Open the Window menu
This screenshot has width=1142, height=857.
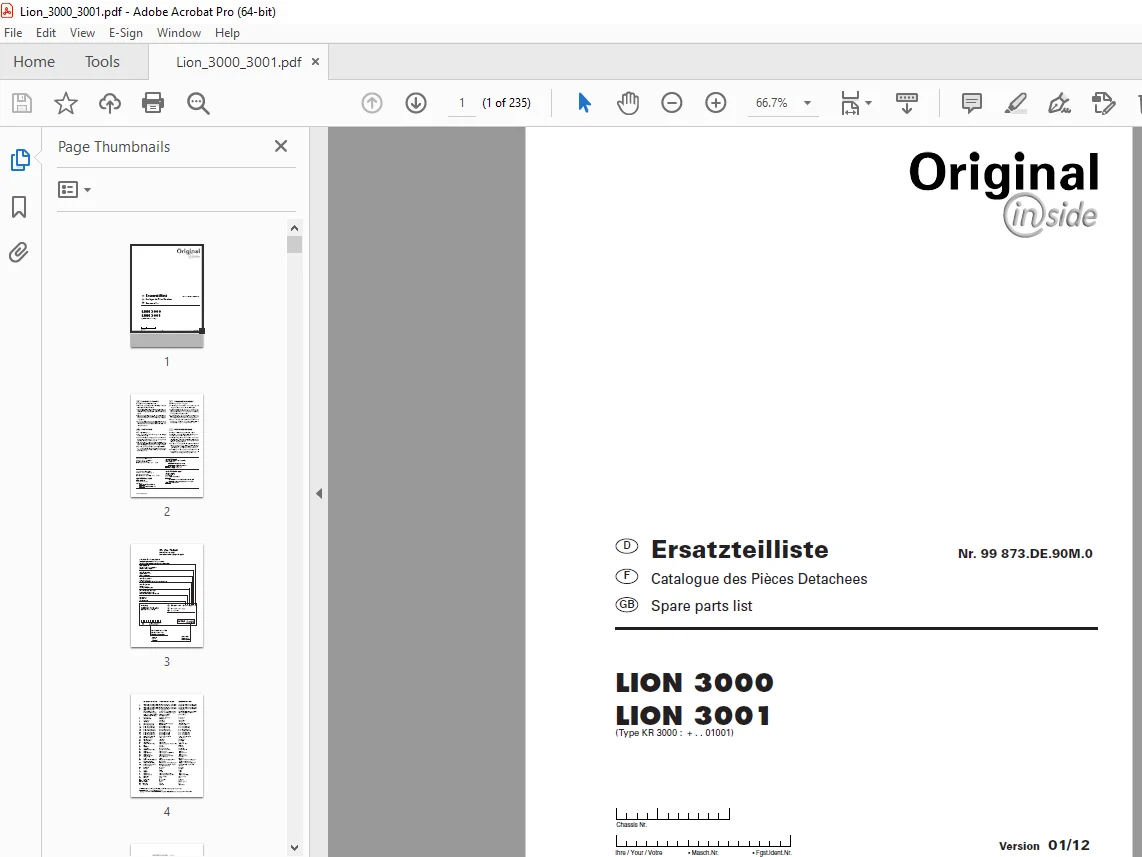click(x=178, y=33)
